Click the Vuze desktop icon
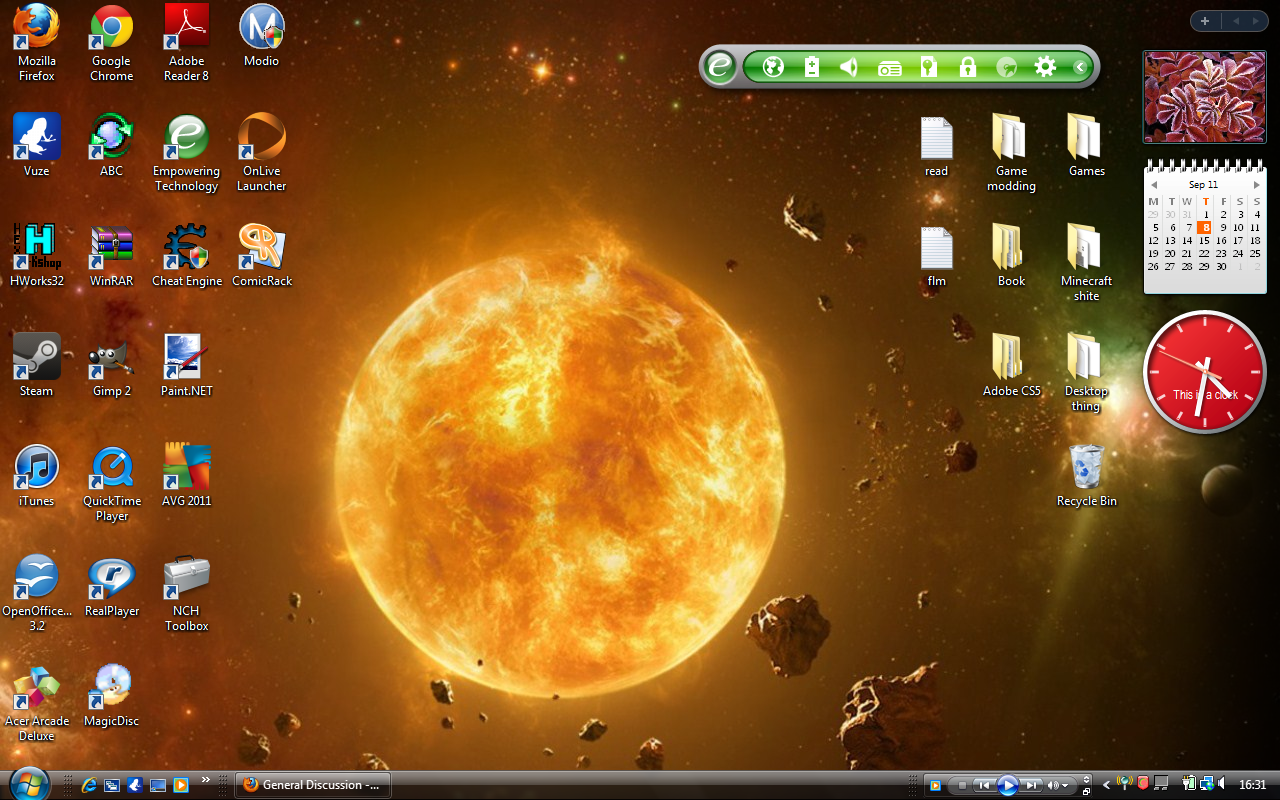Image resolution: width=1280 pixels, height=800 pixels. pos(37,137)
